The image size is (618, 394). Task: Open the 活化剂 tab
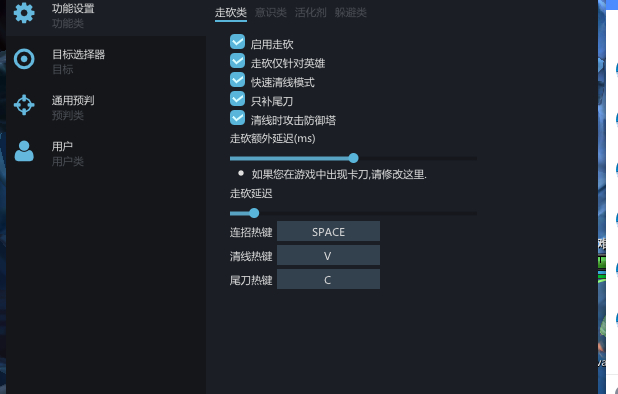pyautogui.click(x=311, y=13)
